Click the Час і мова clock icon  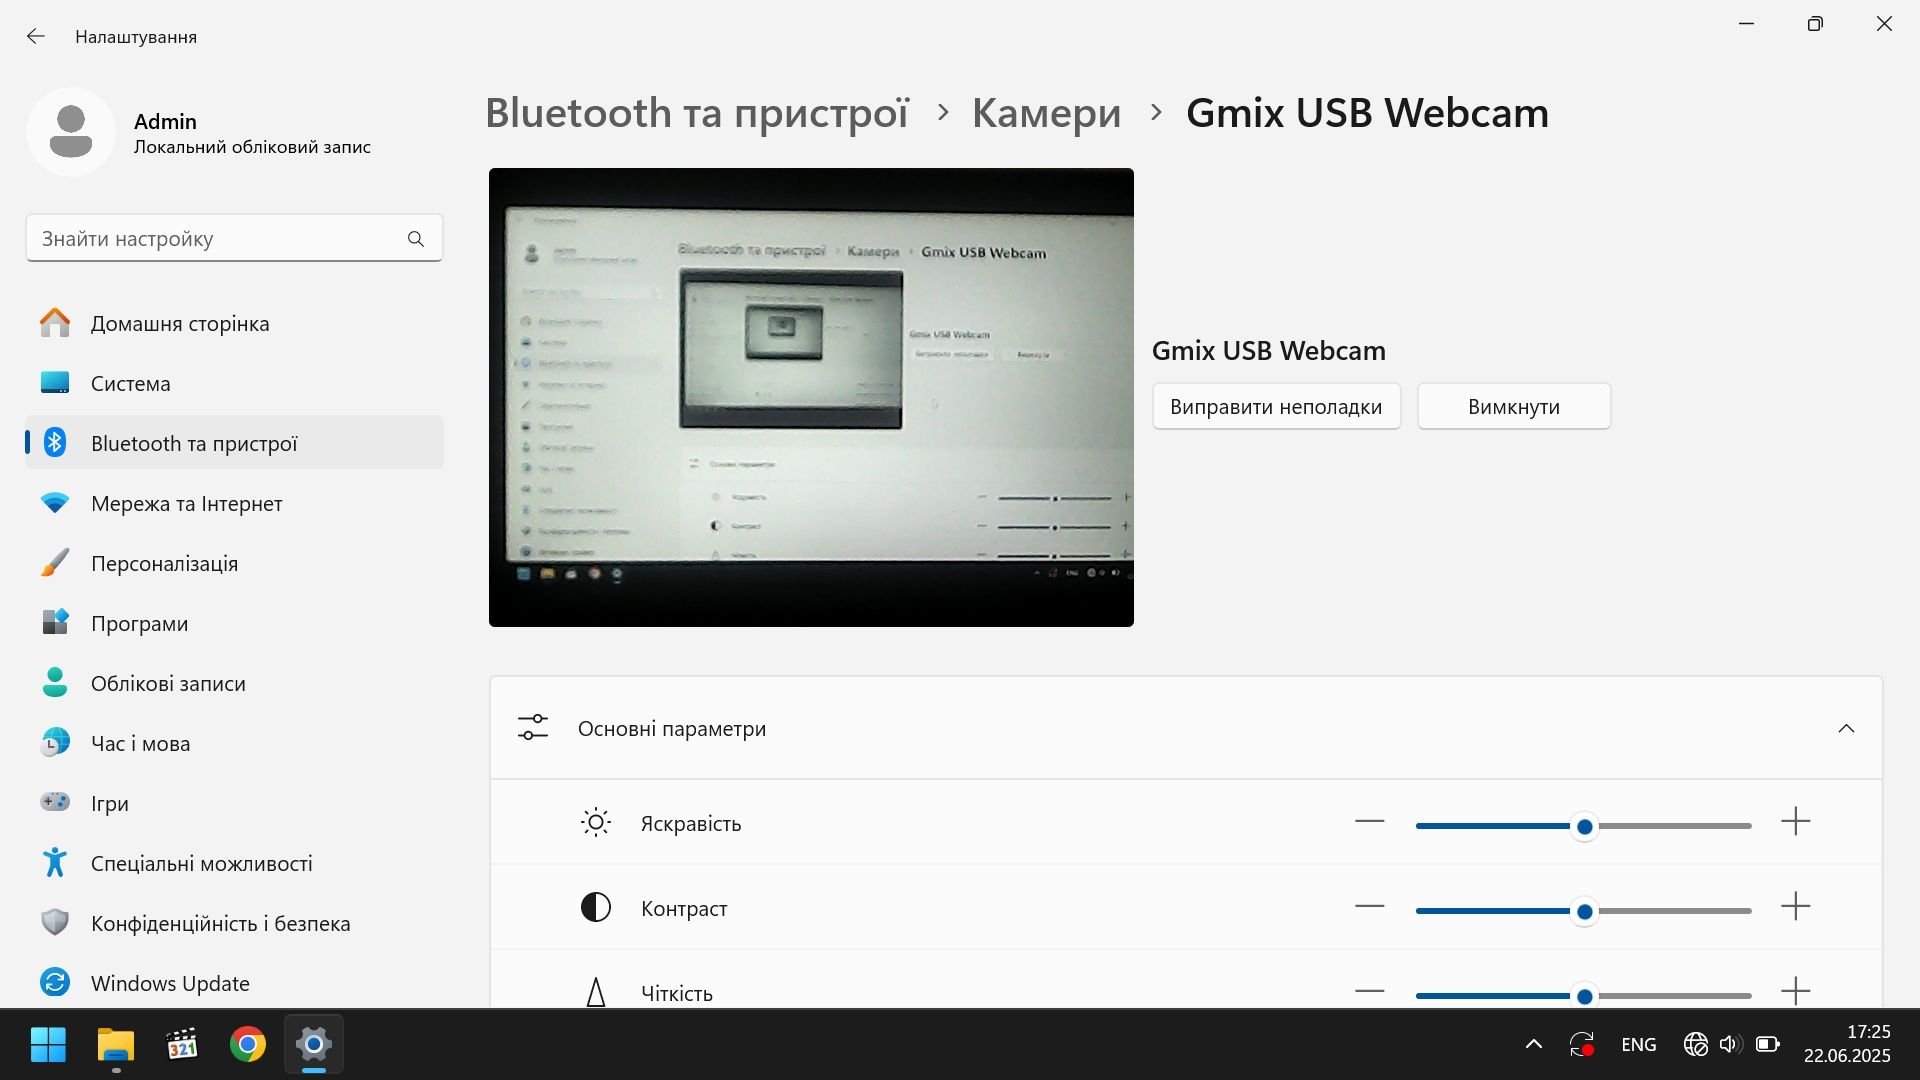55,742
